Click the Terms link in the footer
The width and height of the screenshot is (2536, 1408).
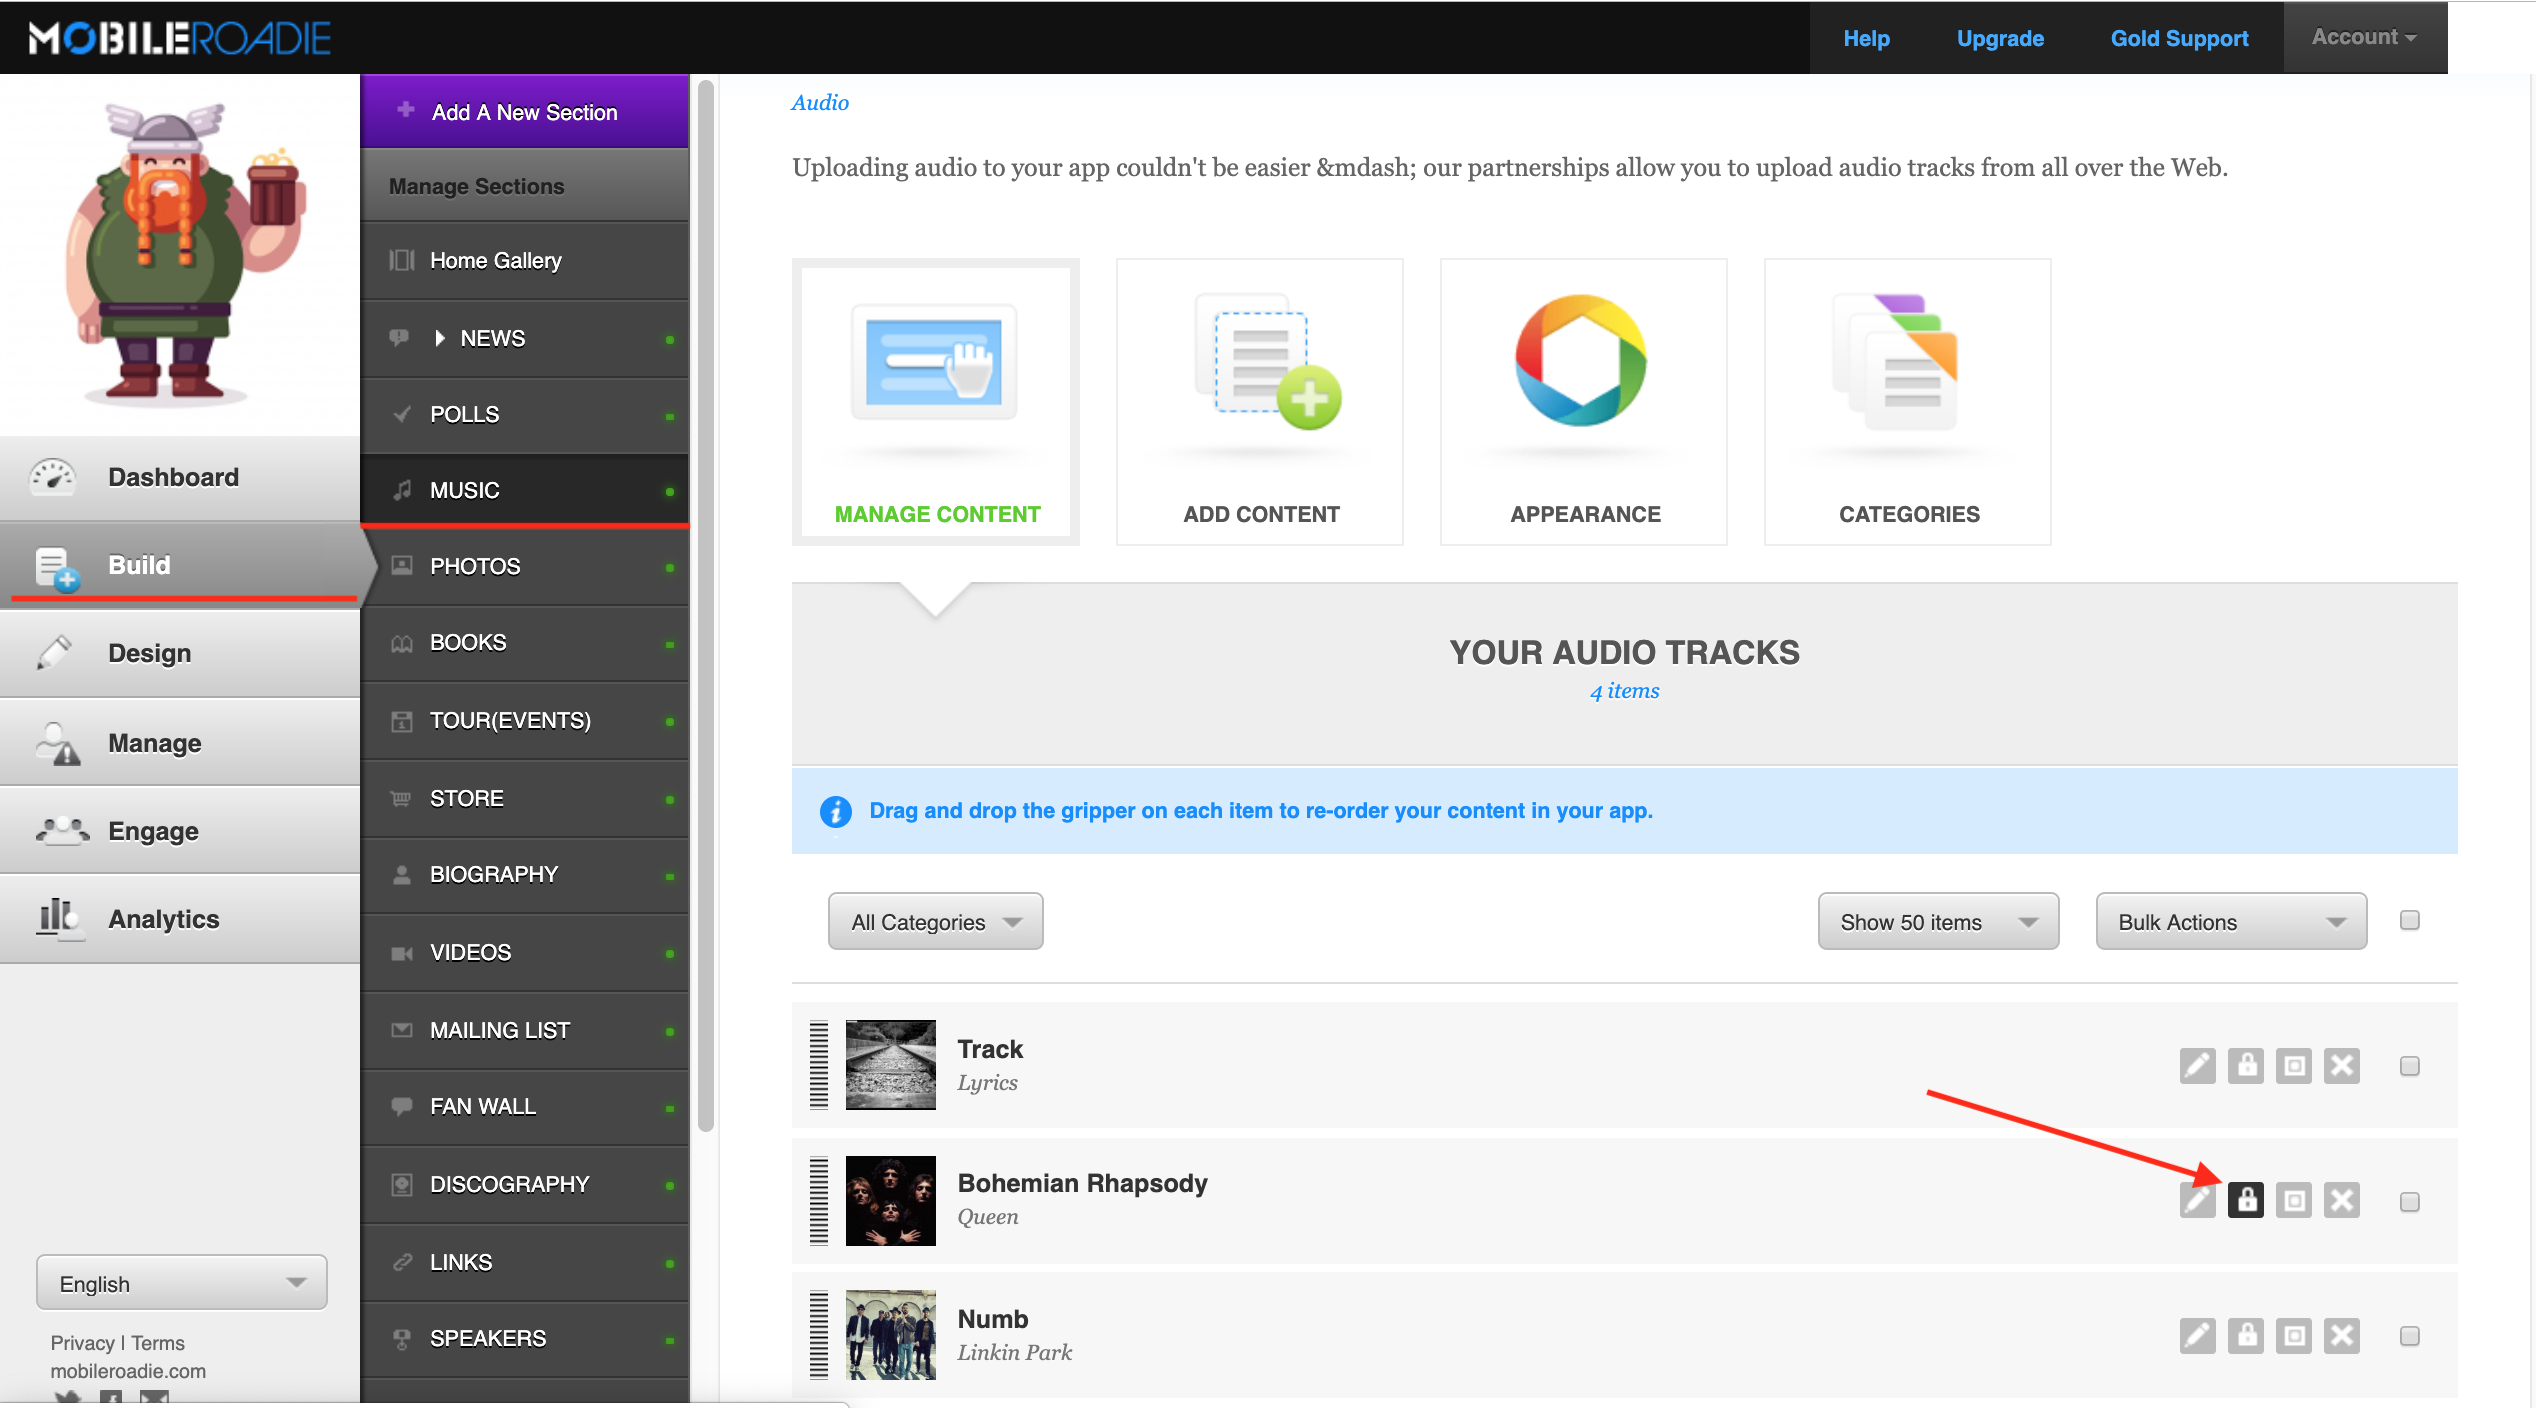158,1342
